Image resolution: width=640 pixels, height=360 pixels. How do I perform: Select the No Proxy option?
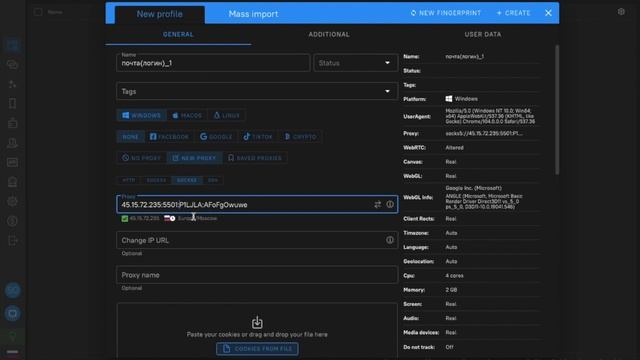click(x=141, y=158)
